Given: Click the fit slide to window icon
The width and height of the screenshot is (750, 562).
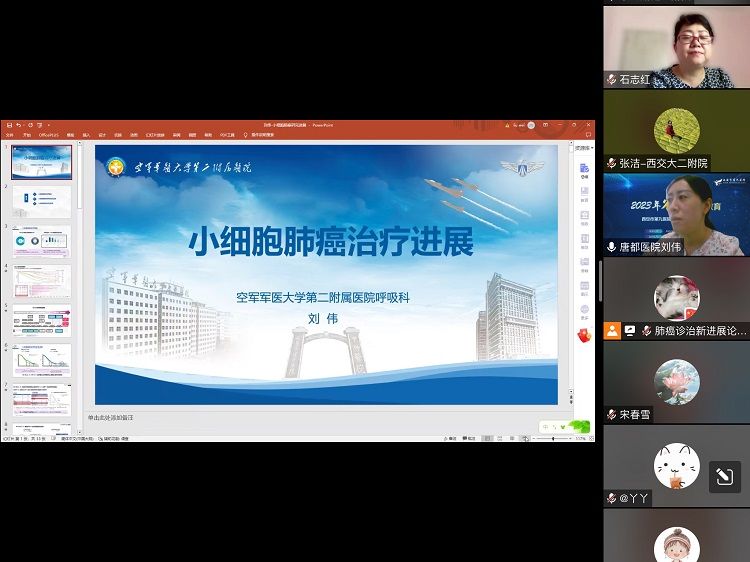Looking at the screenshot, I should (591, 438).
